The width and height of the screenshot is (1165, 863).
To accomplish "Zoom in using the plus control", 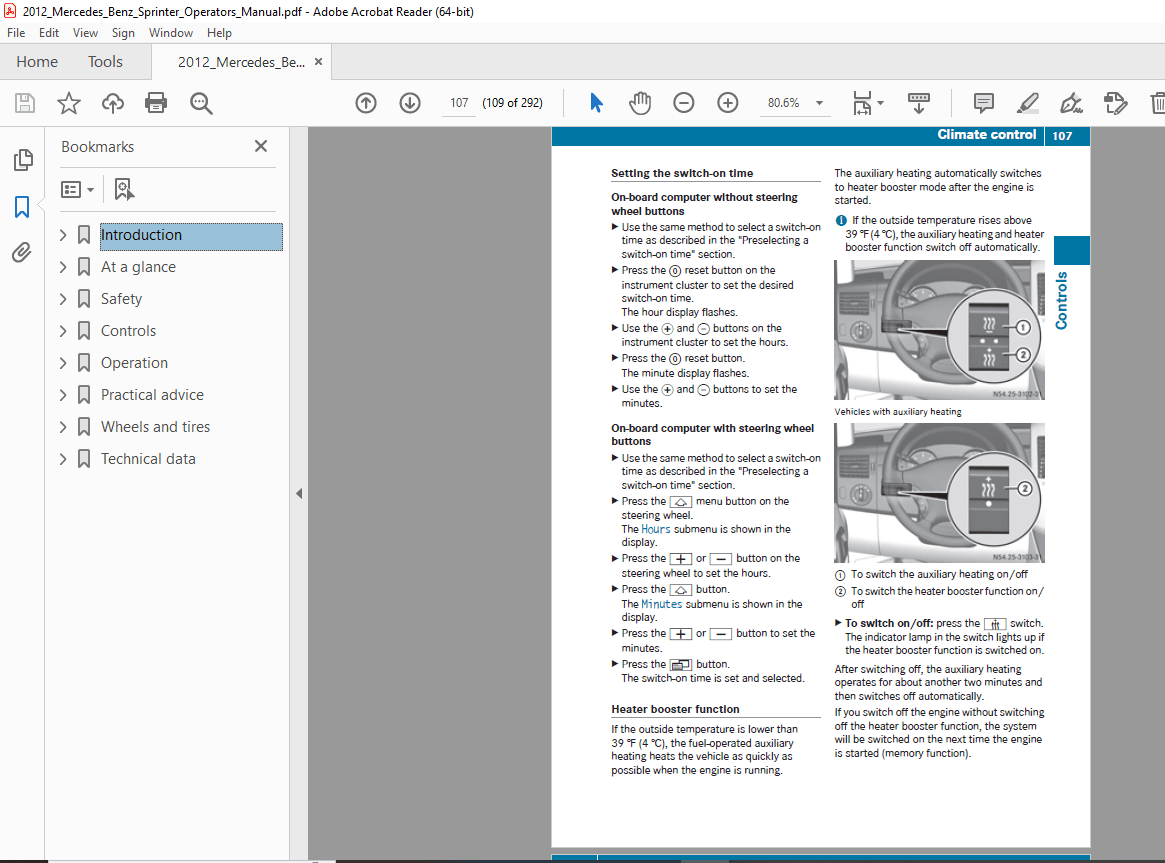I will coord(727,102).
